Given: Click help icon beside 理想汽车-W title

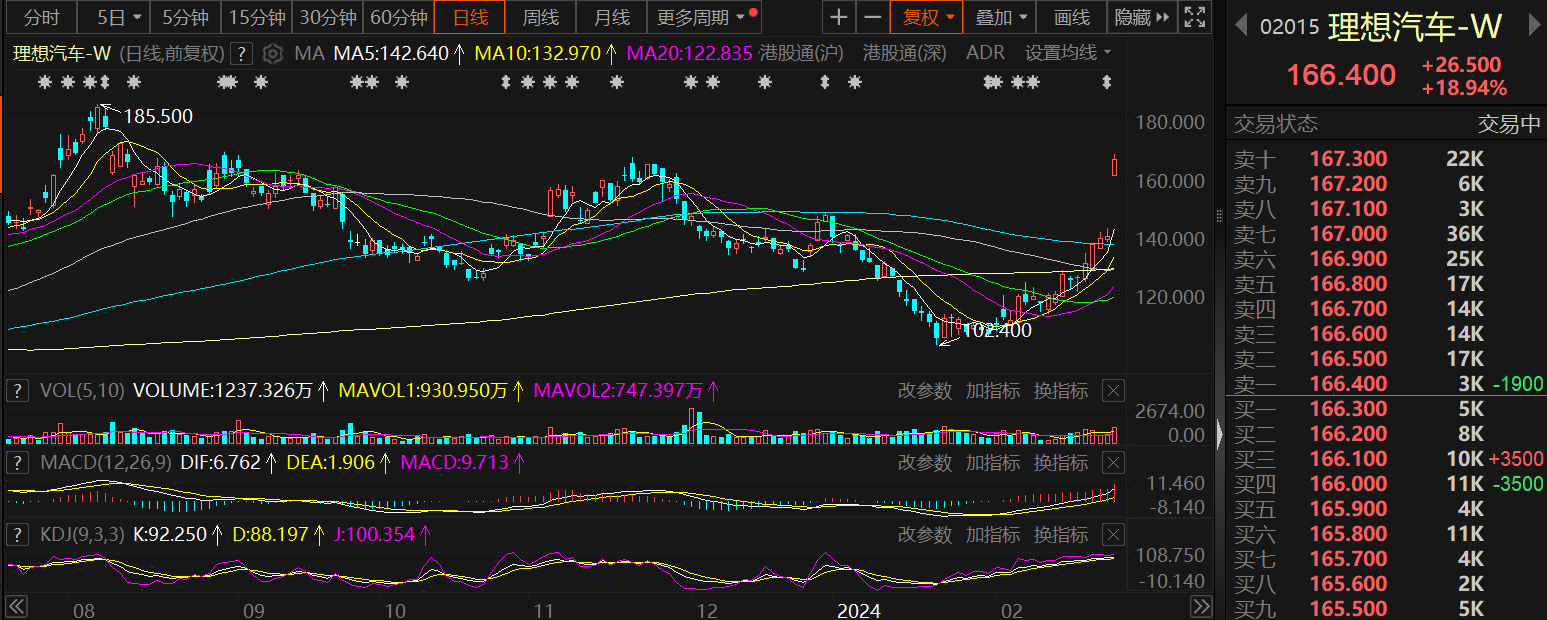Looking at the screenshot, I should tap(240, 53).
